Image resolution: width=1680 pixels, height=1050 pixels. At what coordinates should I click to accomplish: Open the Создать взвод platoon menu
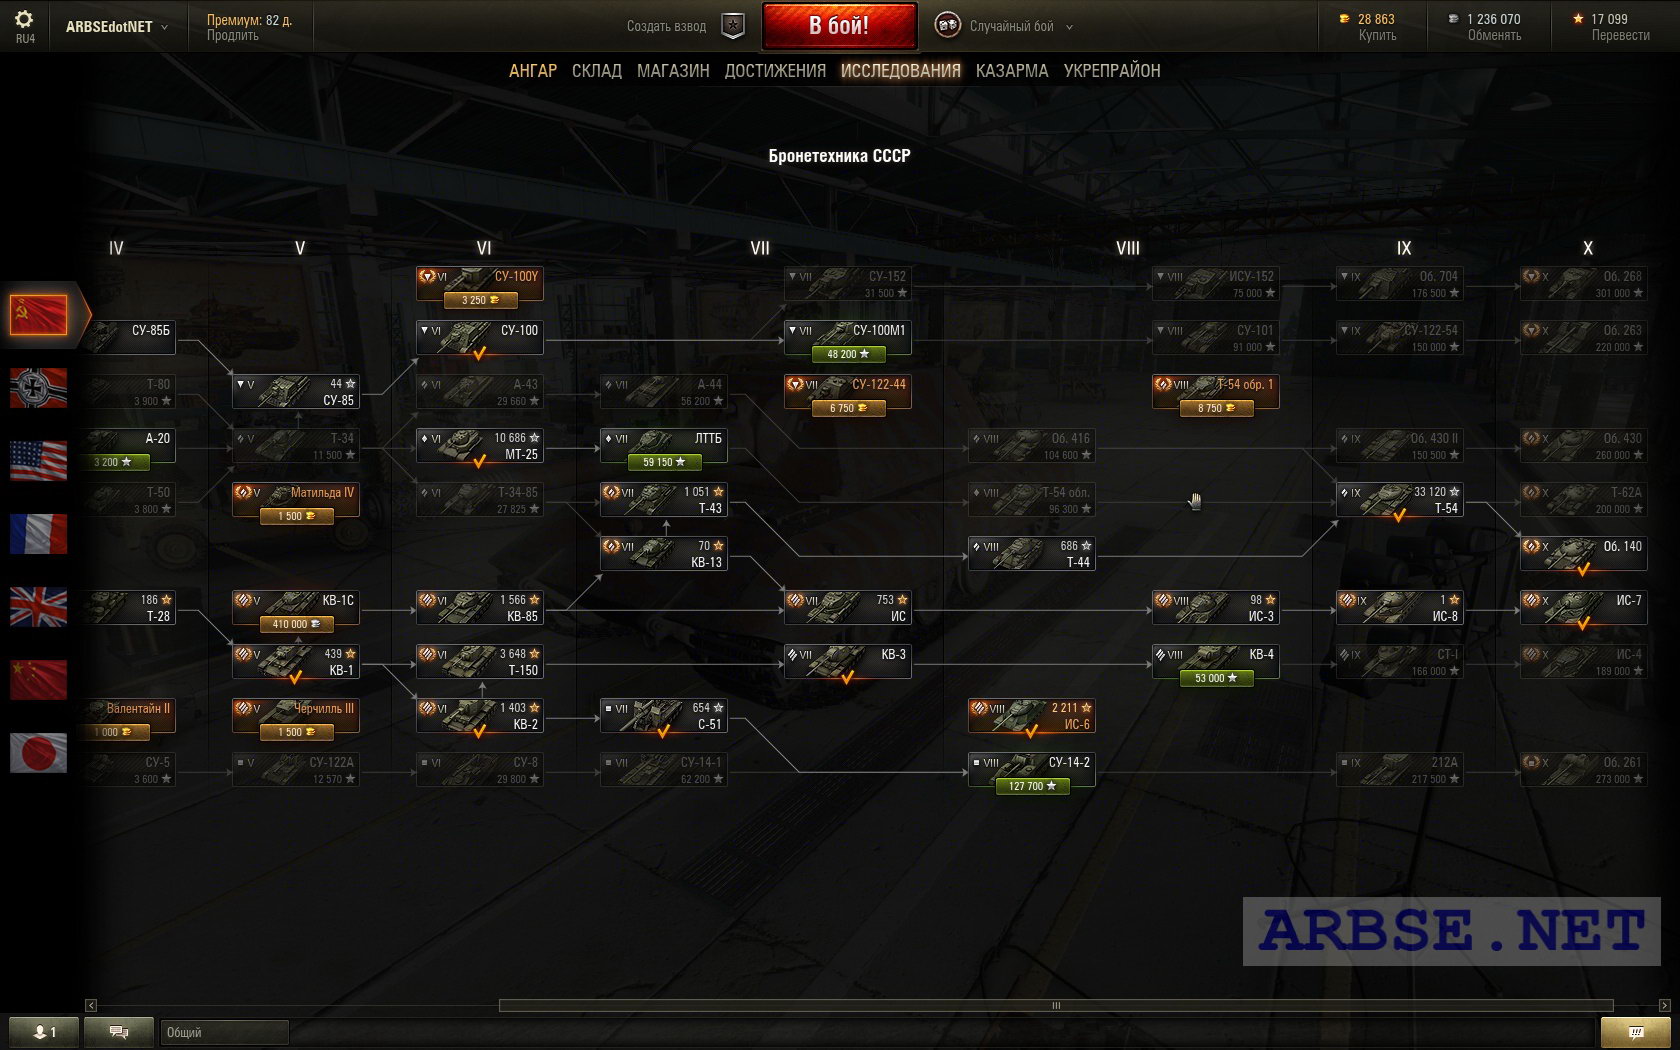pyautogui.click(x=686, y=26)
